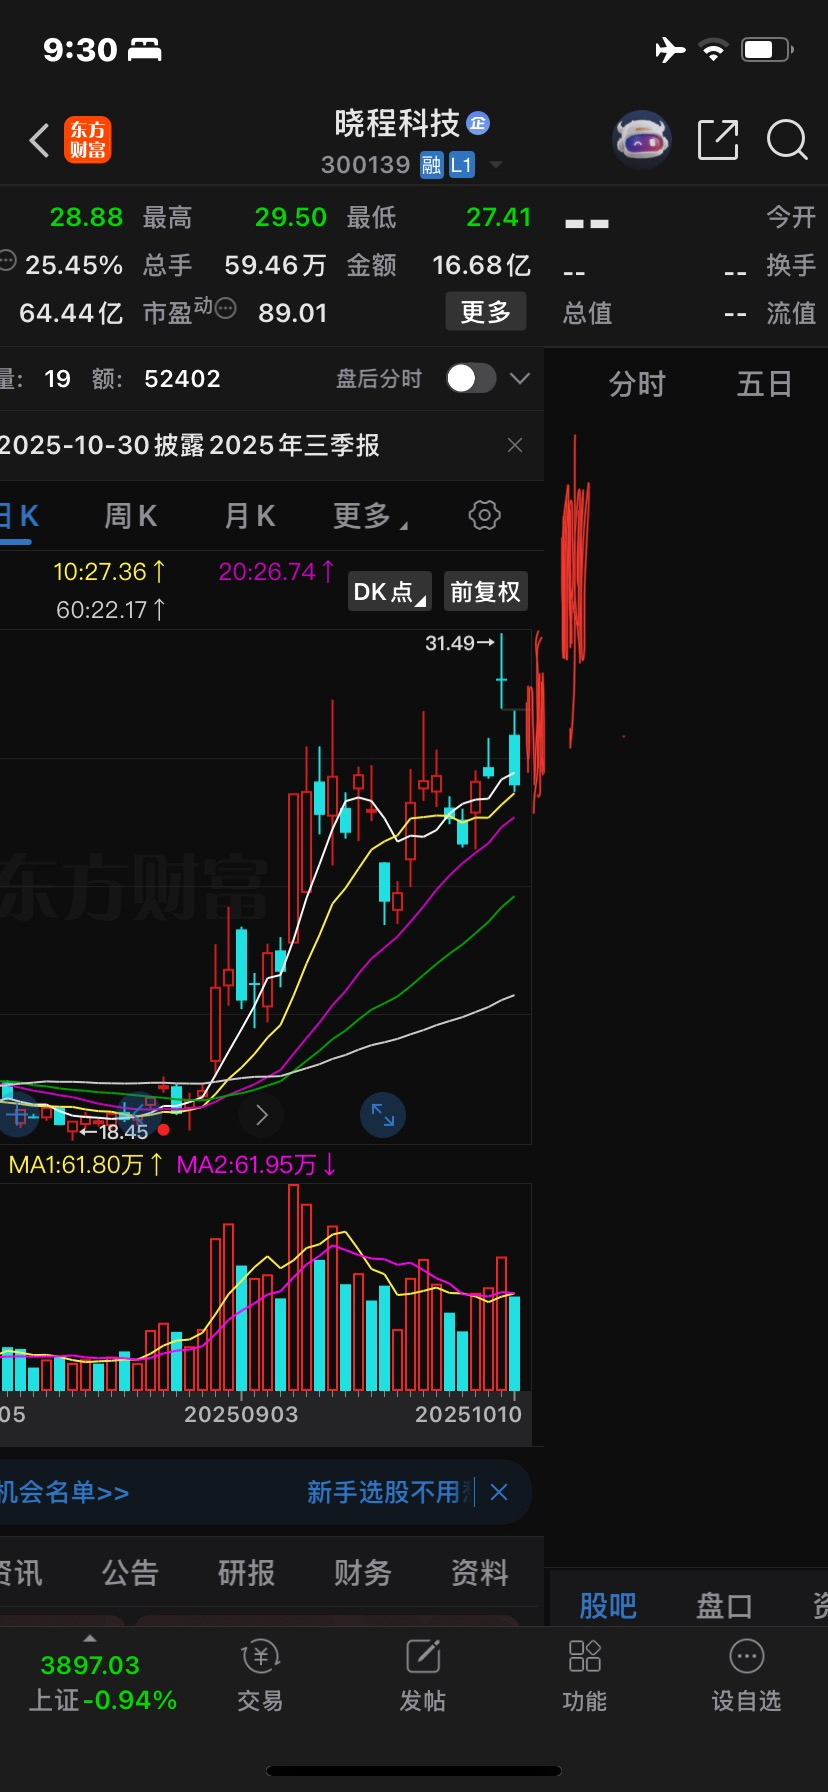Tap the 发帖 compose icon
828x1792 pixels.
[423, 1657]
